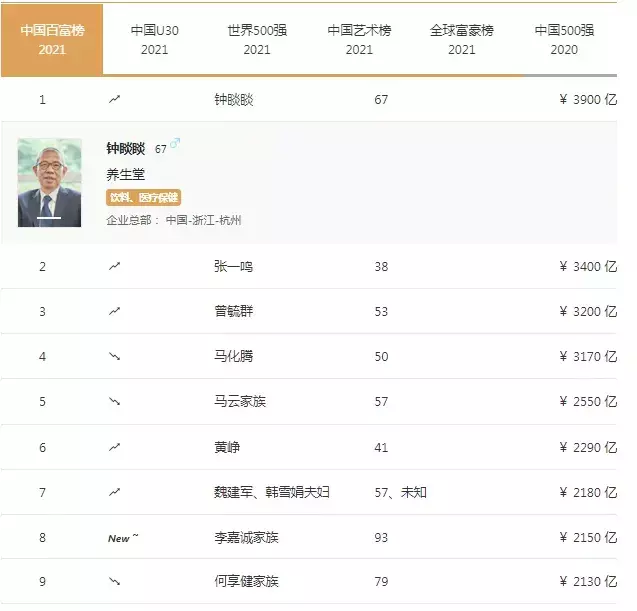
Task: Click the downward trend icon in 马云家族's row
Action: 115,402
